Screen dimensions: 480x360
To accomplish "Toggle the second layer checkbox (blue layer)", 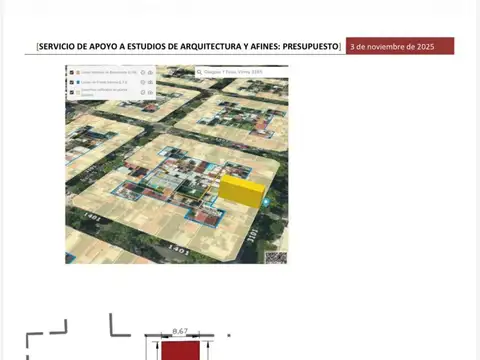I will (72, 82).
